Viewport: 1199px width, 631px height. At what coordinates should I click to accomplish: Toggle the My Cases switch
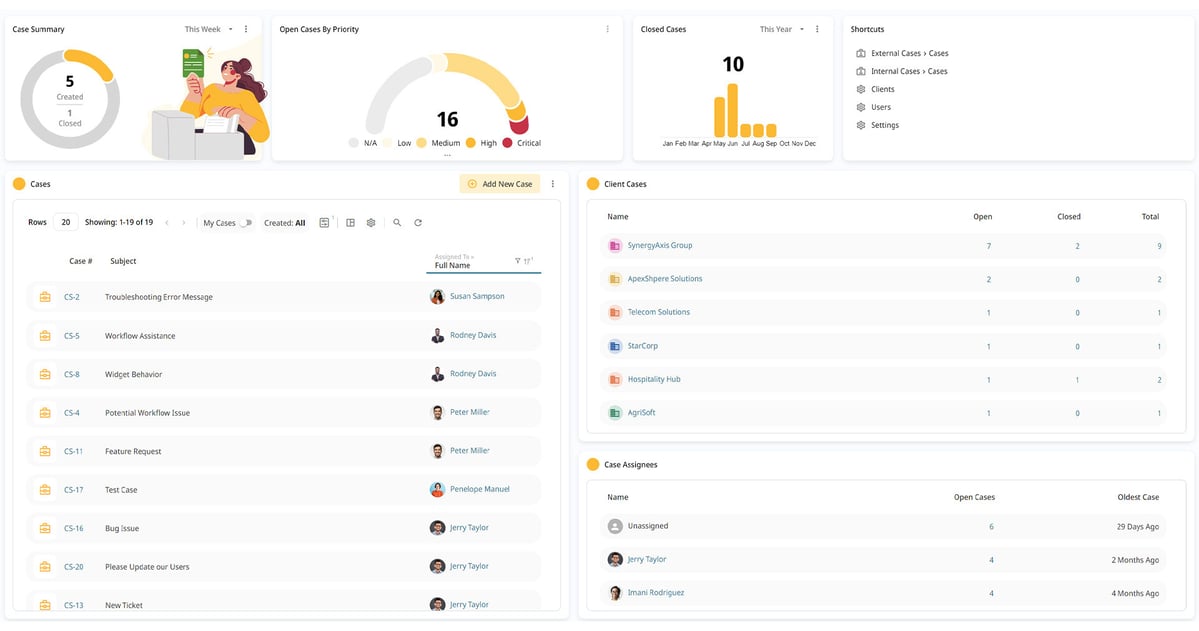pyautogui.click(x=245, y=223)
